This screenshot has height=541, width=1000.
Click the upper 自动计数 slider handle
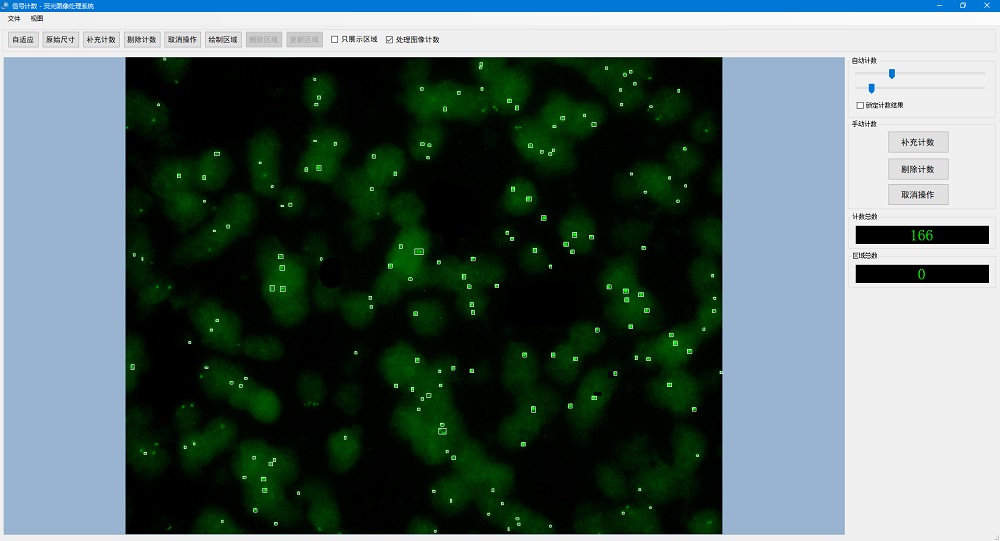(x=892, y=73)
